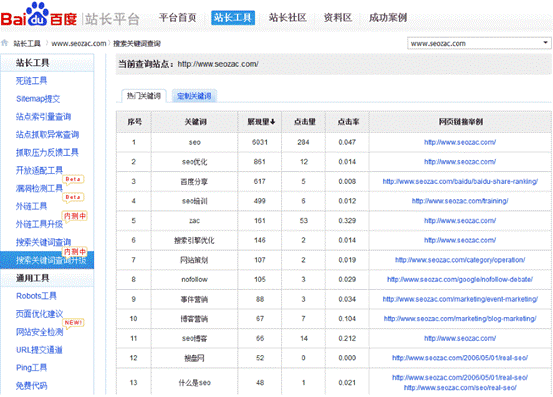Open the seo/real-seo URL link
This screenshot has height=397, width=553.
click(x=460, y=388)
